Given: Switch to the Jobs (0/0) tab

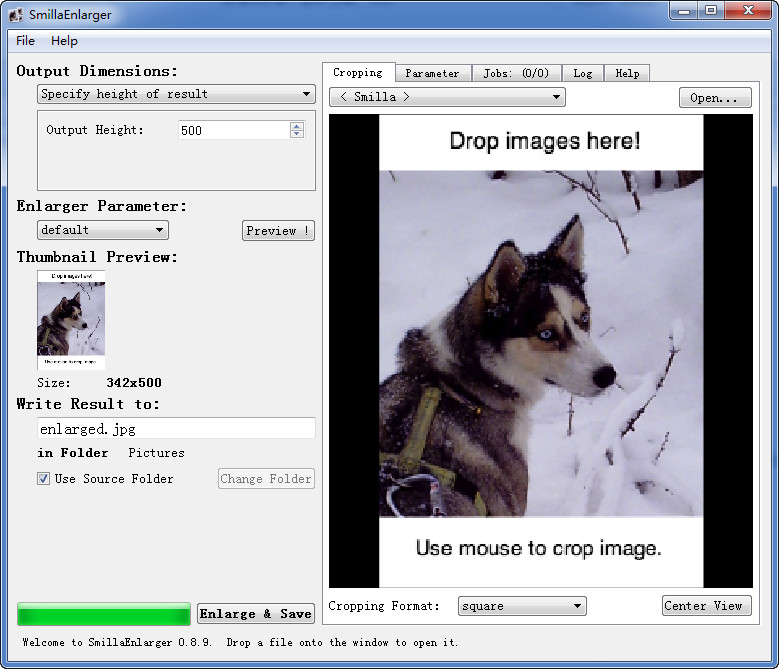Looking at the screenshot, I should pyautogui.click(x=515, y=73).
